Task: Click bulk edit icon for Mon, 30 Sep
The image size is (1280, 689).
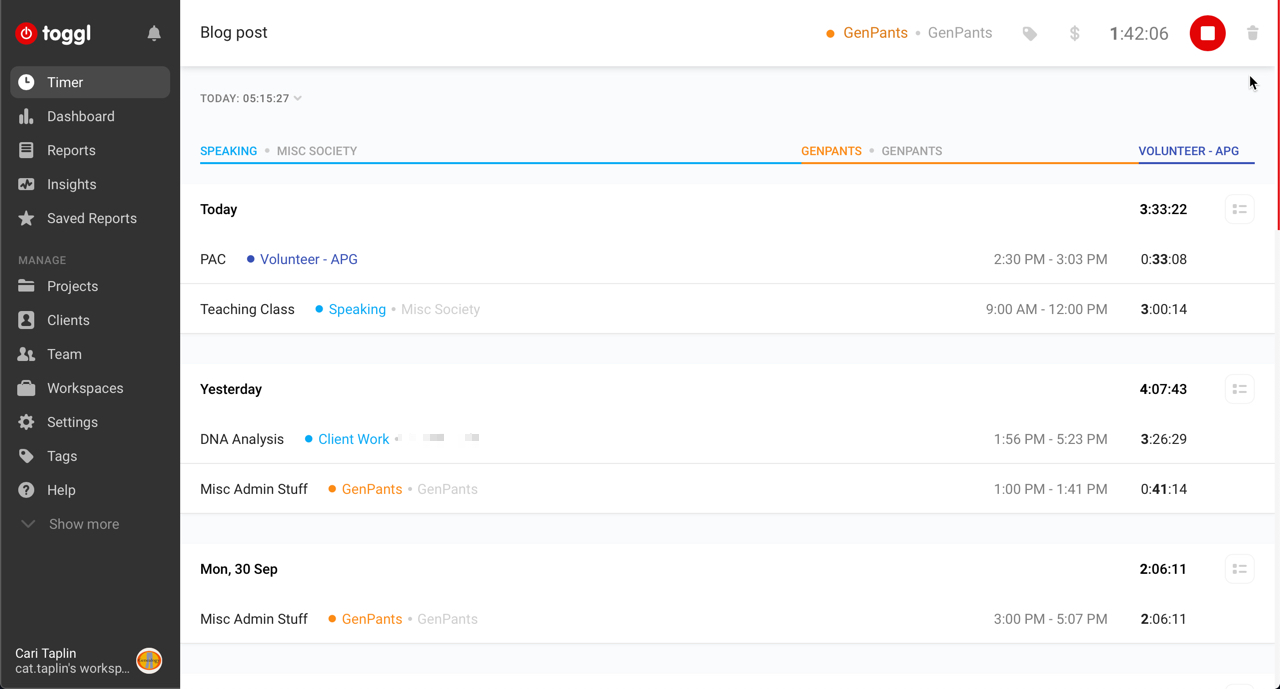Action: [1239, 569]
